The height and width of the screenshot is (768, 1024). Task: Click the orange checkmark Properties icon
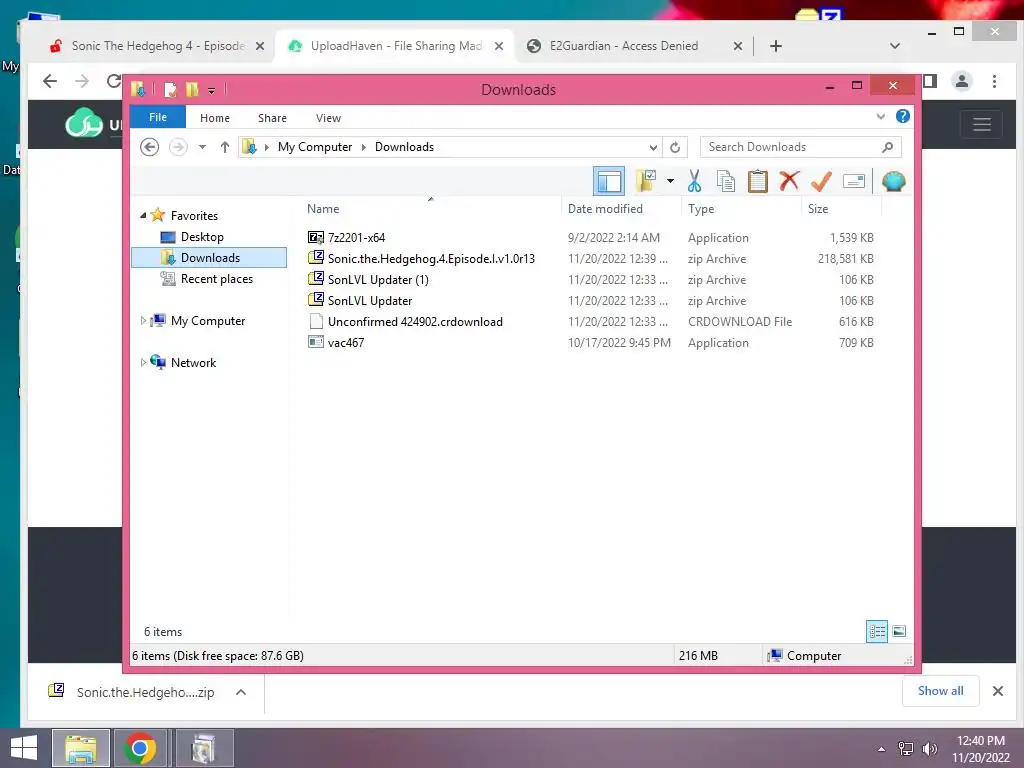(821, 181)
